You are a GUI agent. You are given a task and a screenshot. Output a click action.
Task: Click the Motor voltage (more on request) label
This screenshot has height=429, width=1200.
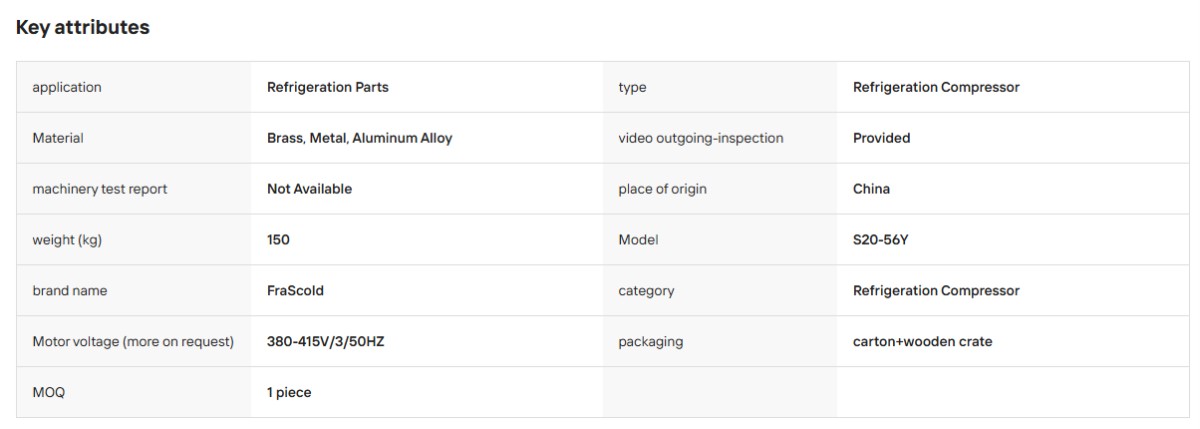coord(133,342)
